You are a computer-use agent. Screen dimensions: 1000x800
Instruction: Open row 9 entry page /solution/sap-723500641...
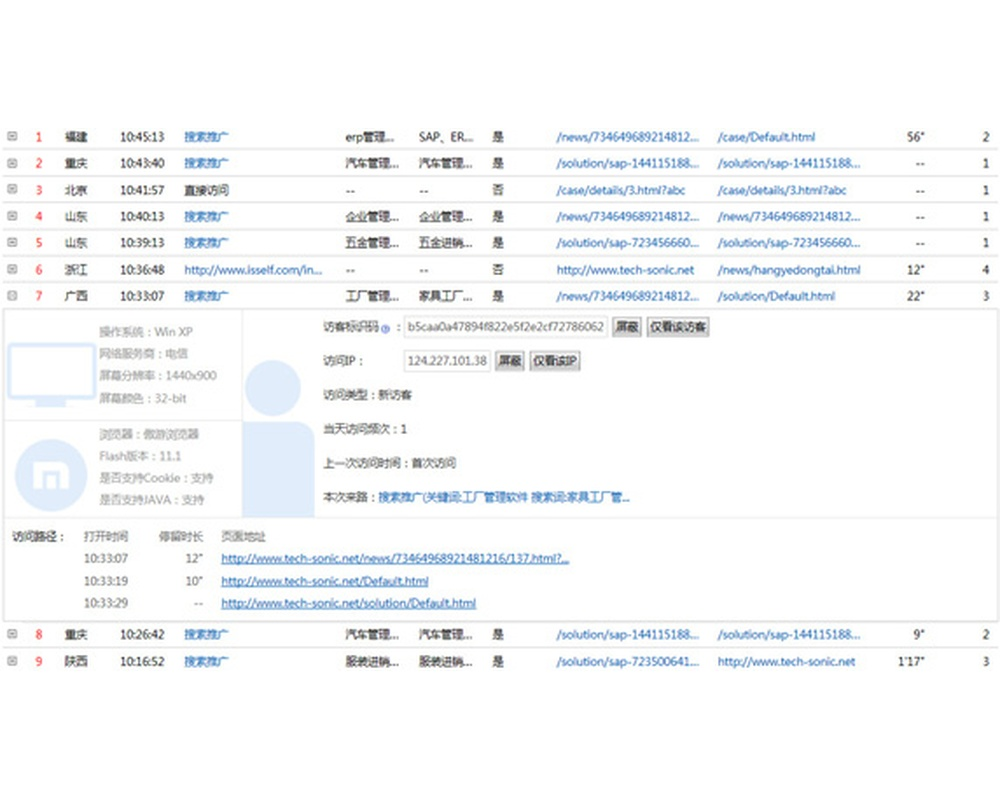pyautogui.click(x=628, y=662)
